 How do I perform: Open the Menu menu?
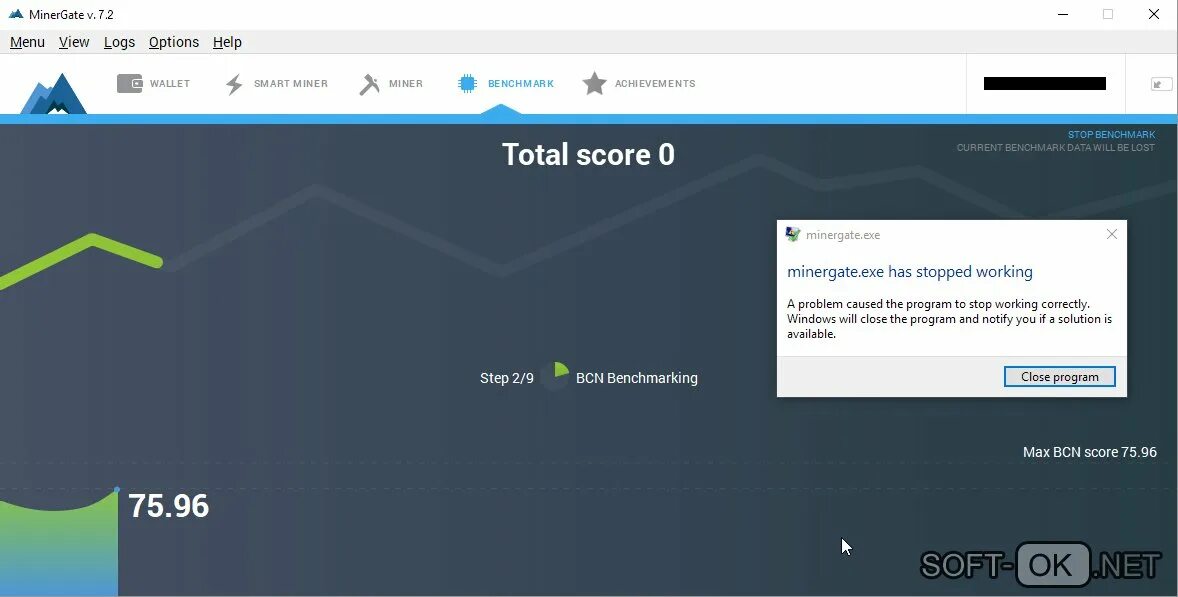[x=27, y=42]
